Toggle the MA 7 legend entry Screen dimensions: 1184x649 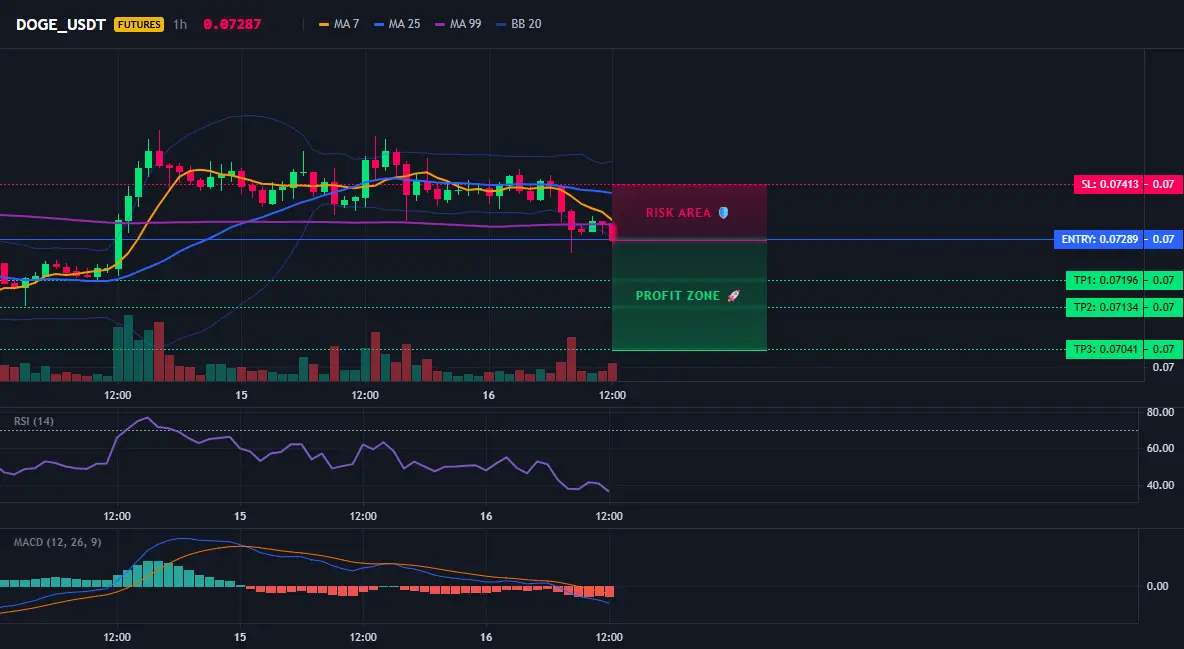[x=339, y=24]
